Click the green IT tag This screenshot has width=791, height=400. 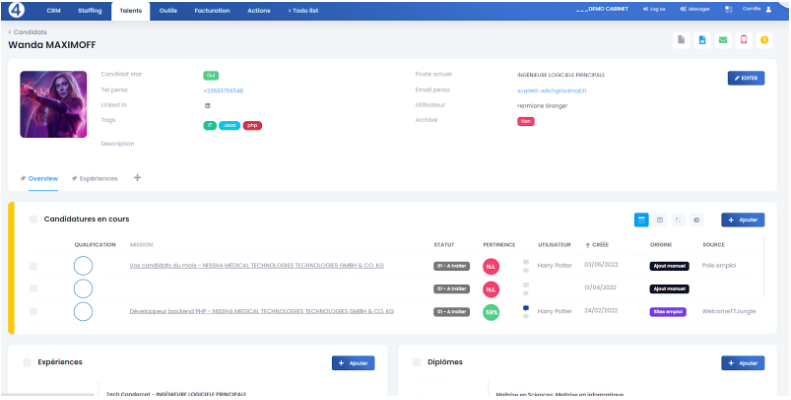coord(210,125)
